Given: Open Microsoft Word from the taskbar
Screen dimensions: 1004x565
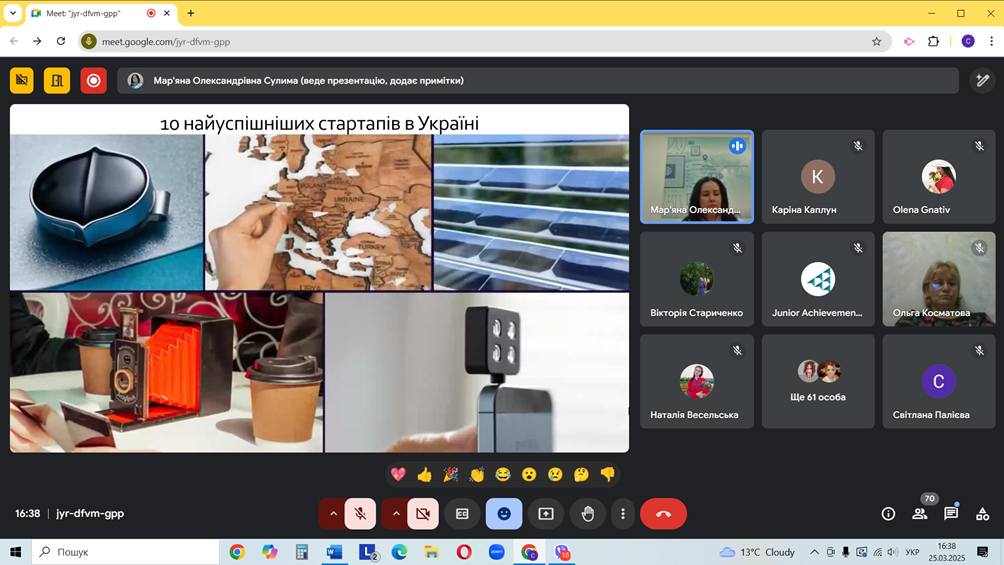Looking at the screenshot, I should 334,552.
